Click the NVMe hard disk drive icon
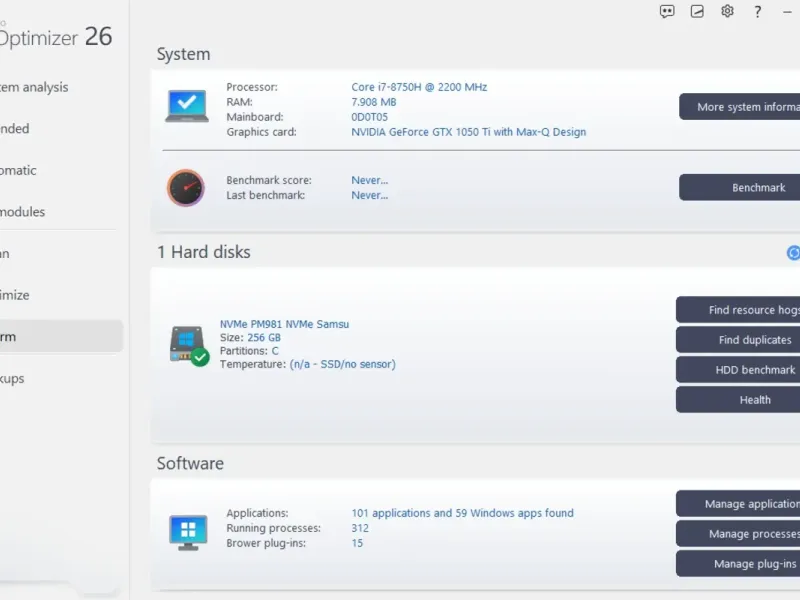The image size is (800, 600). pos(189,345)
